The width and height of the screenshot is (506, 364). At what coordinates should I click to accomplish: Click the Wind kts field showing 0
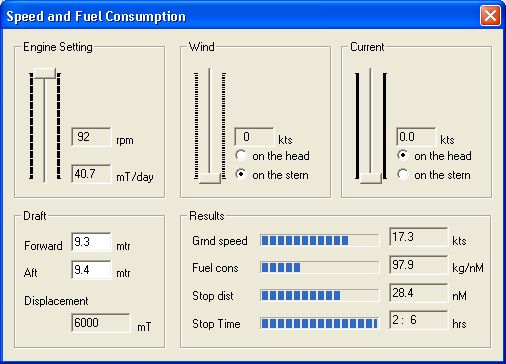[254, 137]
